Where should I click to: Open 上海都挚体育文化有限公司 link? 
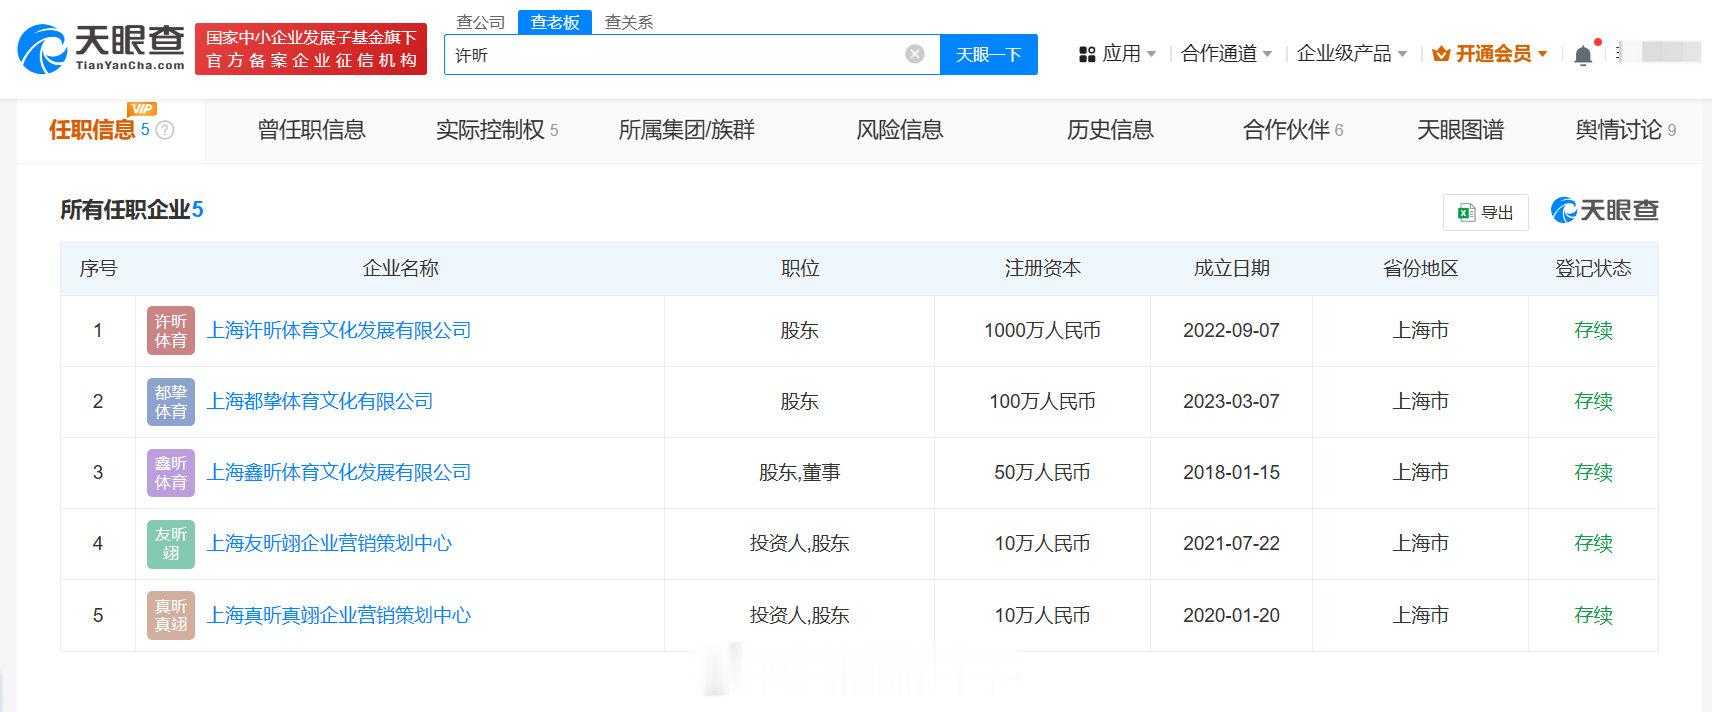coord(320,401)
